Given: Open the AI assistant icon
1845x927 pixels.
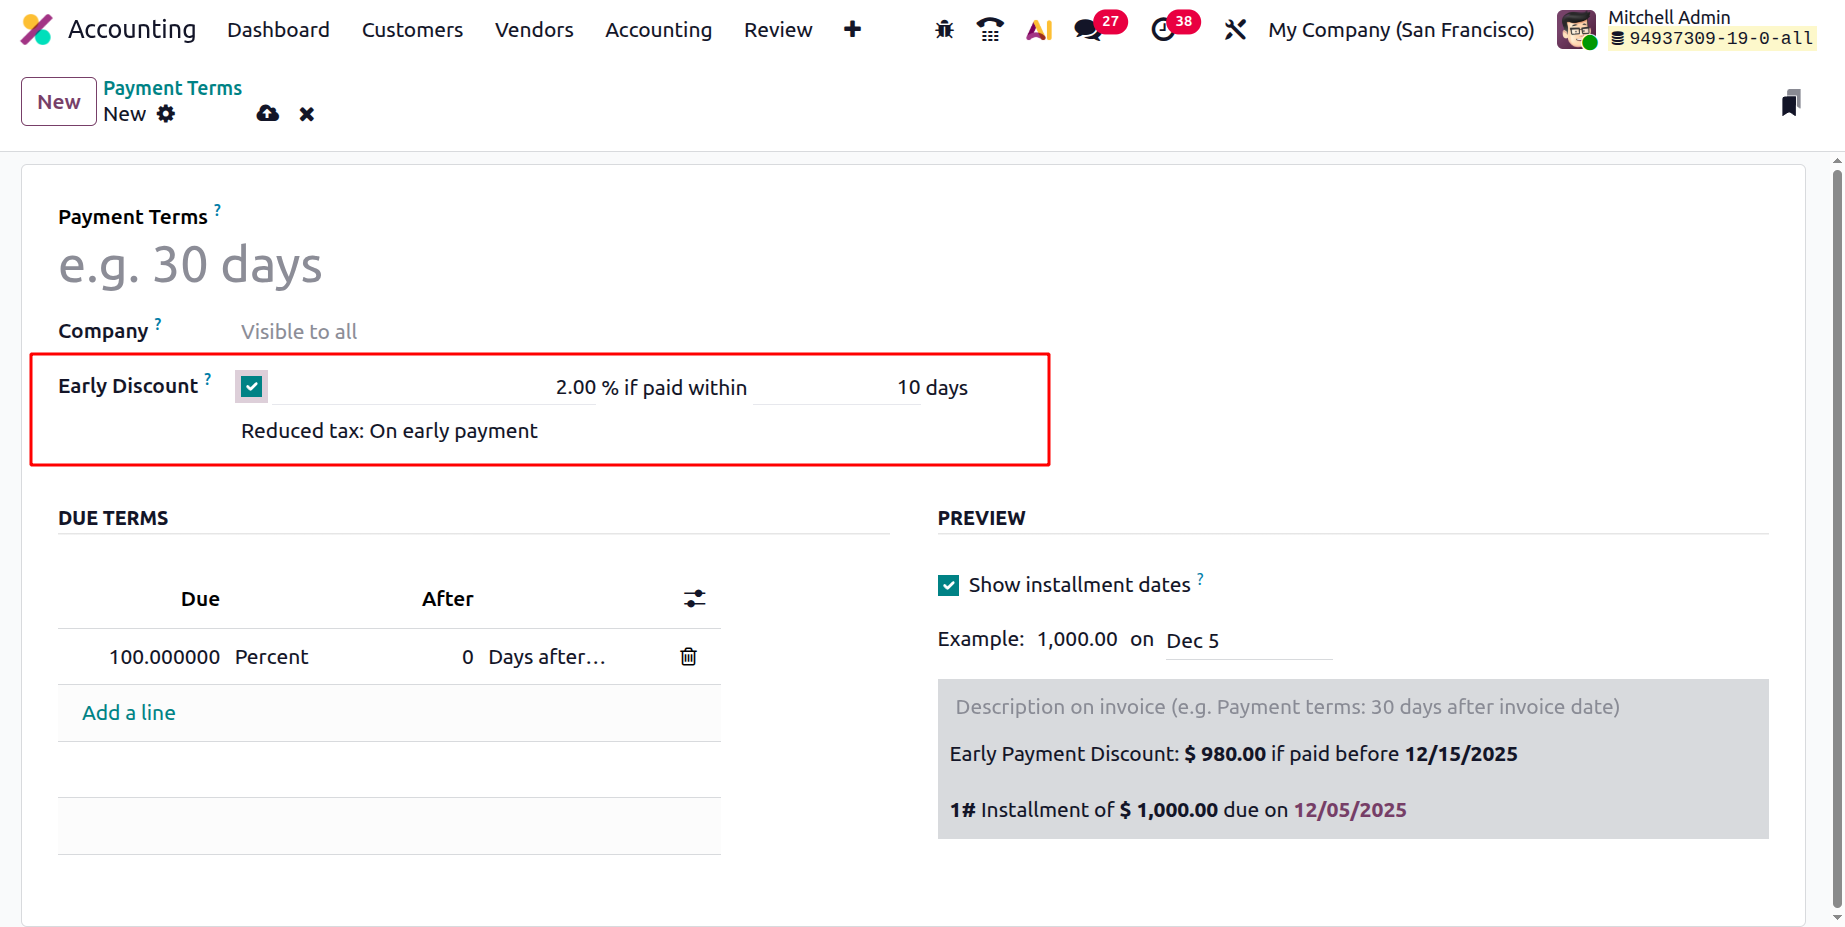Looking at the screenshot, I should click(1039, 30).
